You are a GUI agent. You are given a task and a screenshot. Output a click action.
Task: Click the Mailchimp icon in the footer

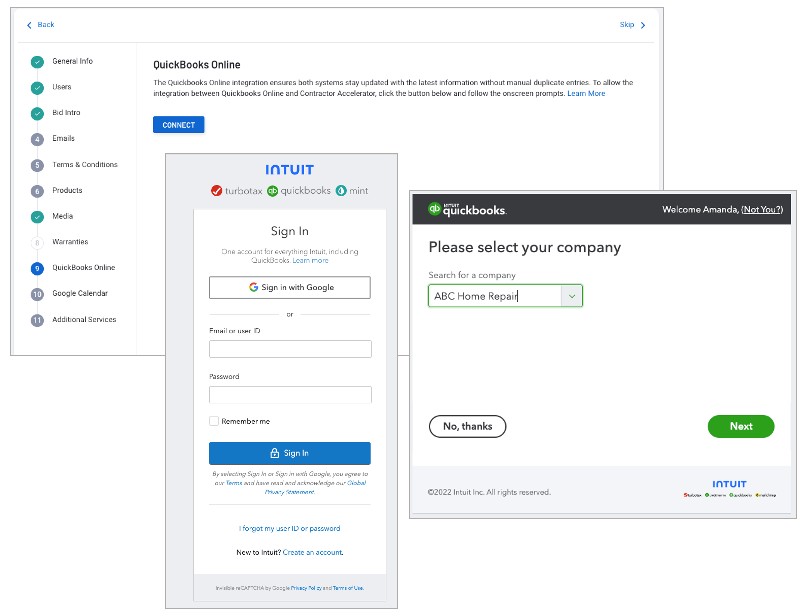(x=757, y=495)
